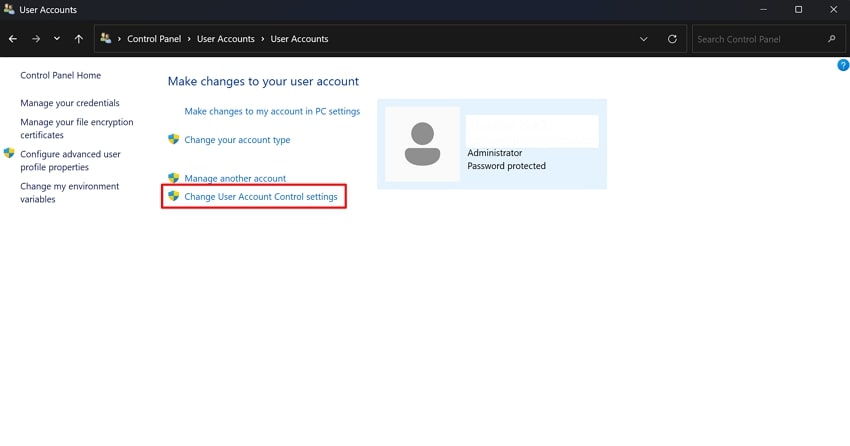Expand the chevron after Control Panel breadcrumb
Viewport: 850px width, 446px height.
(189, 39)
